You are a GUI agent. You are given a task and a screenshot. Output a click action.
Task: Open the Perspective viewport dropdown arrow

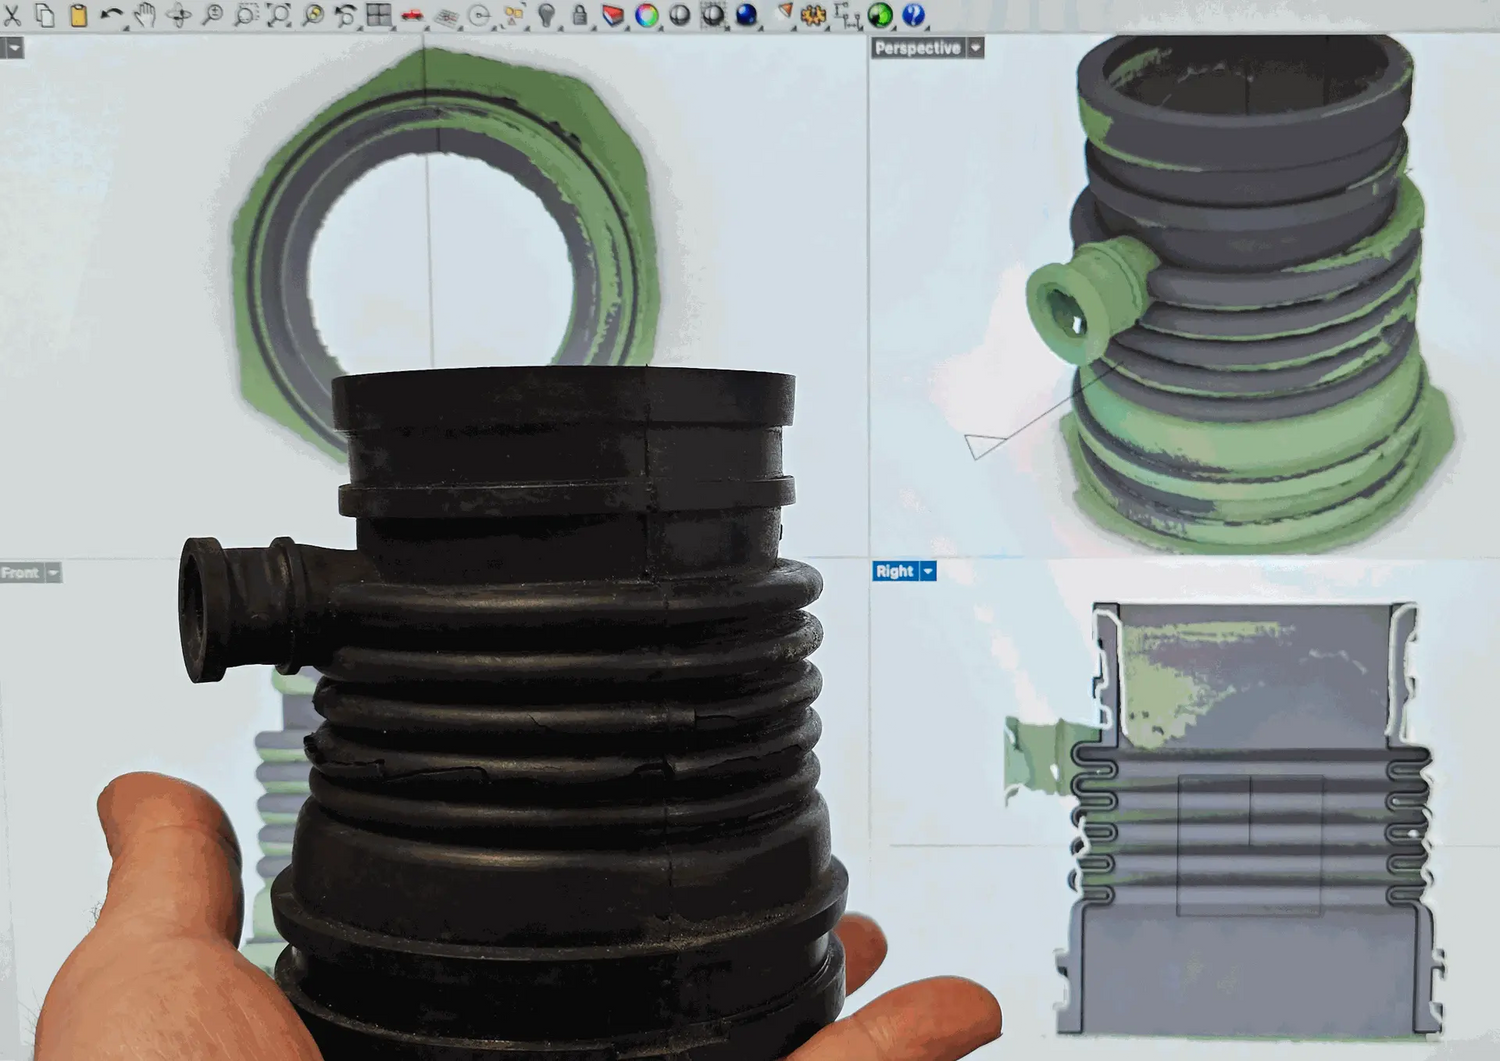pyautogui.click(x=975, y=48)
